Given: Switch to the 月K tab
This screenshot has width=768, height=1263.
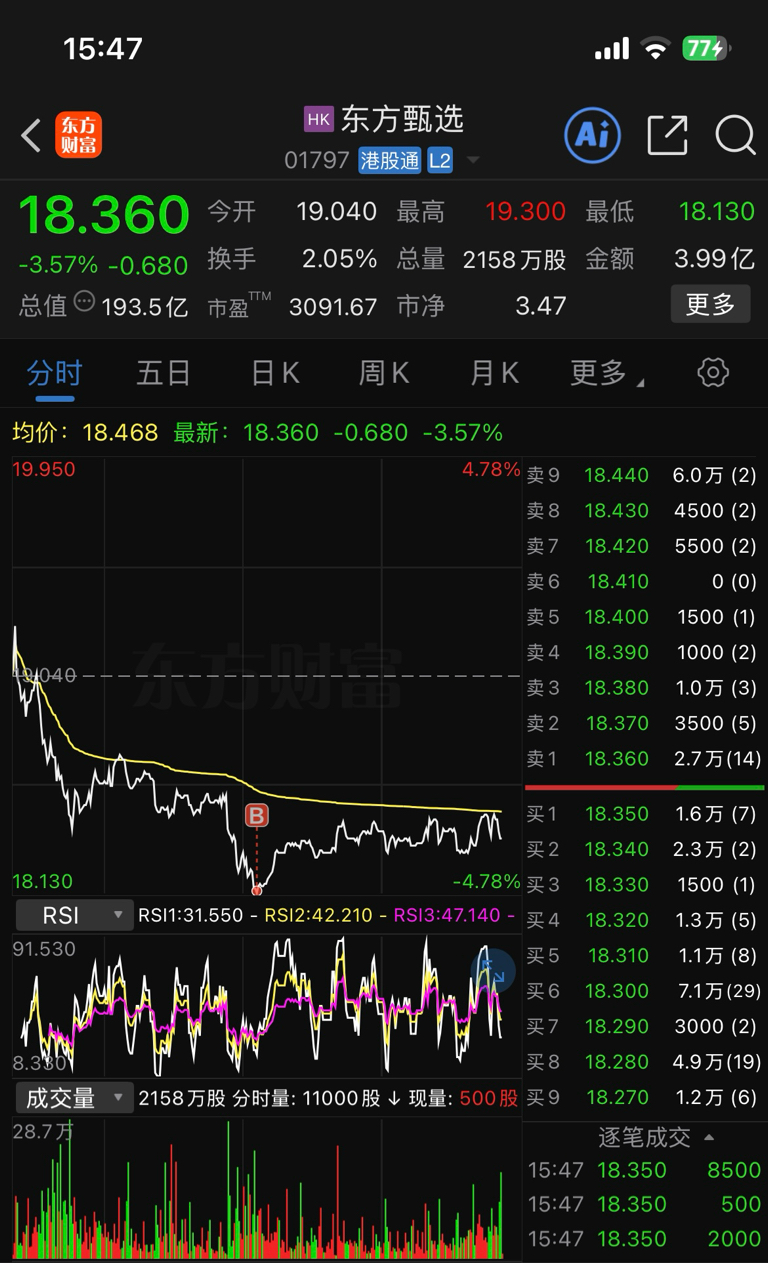Looking at the screenshot, I should (x=494, y=374).
